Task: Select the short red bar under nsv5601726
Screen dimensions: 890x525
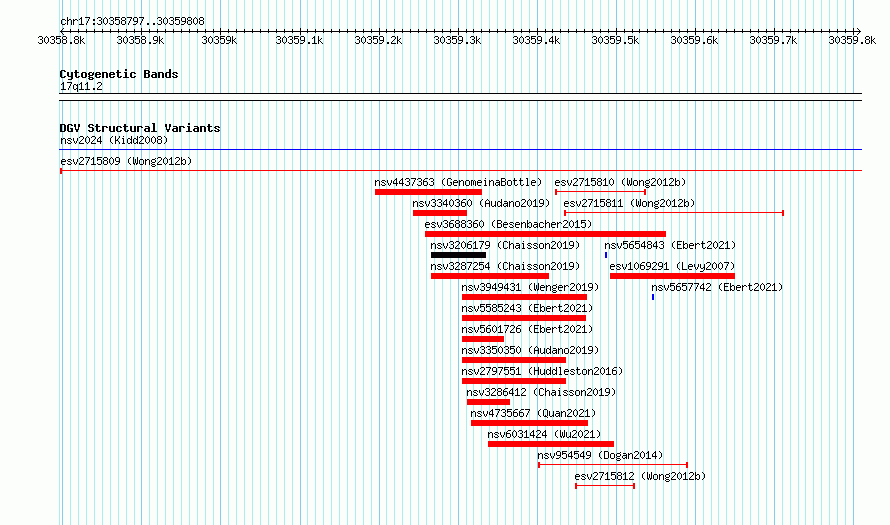Action: [483, 339]
